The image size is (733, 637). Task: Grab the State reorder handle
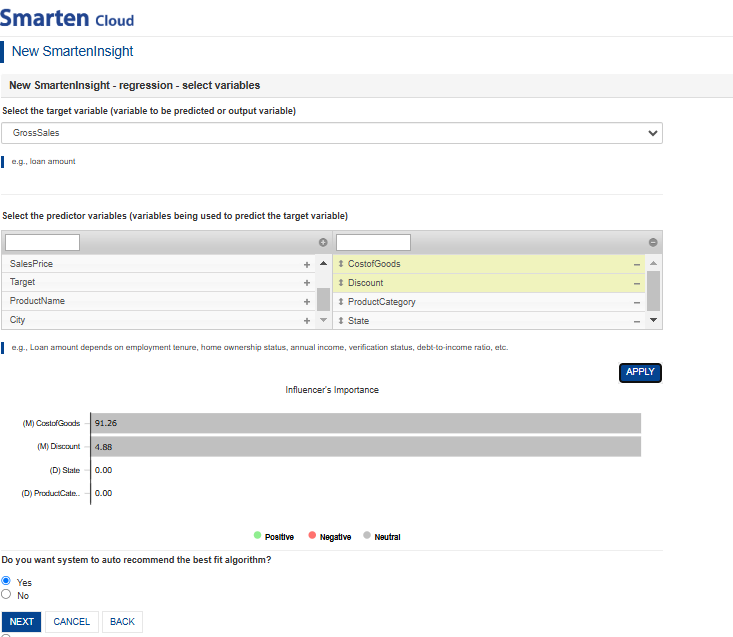[341, 321]
